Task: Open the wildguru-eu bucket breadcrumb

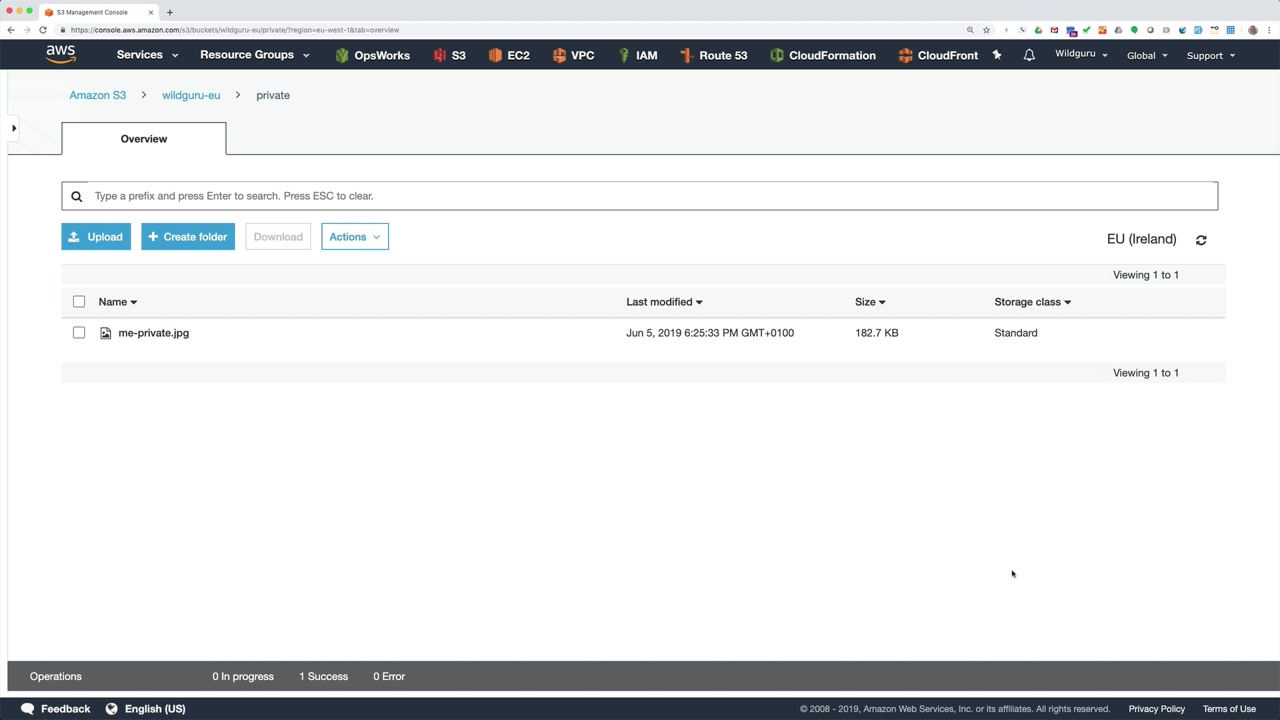Action: tap(191, 95)
